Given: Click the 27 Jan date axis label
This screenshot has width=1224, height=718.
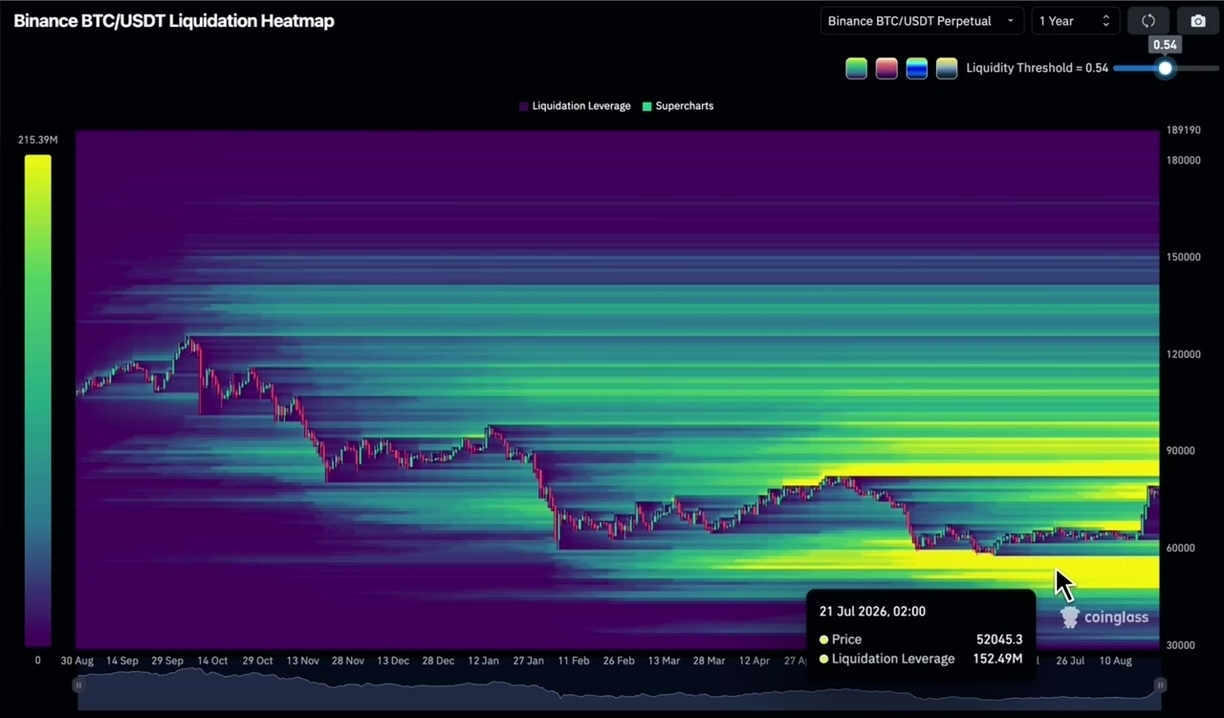Looking at the screenshot, I should coord(528,661).
